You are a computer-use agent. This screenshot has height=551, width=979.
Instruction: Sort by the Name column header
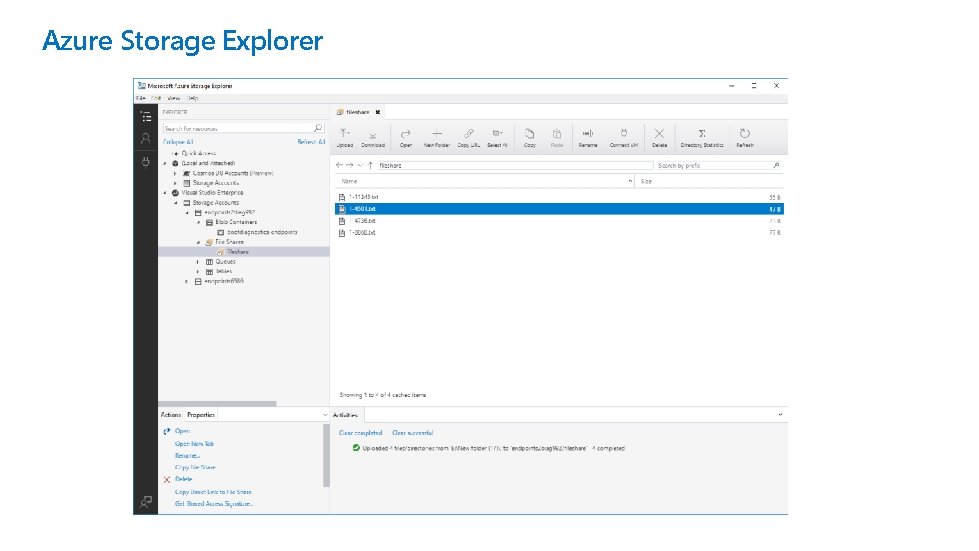(x=485, y=181)
